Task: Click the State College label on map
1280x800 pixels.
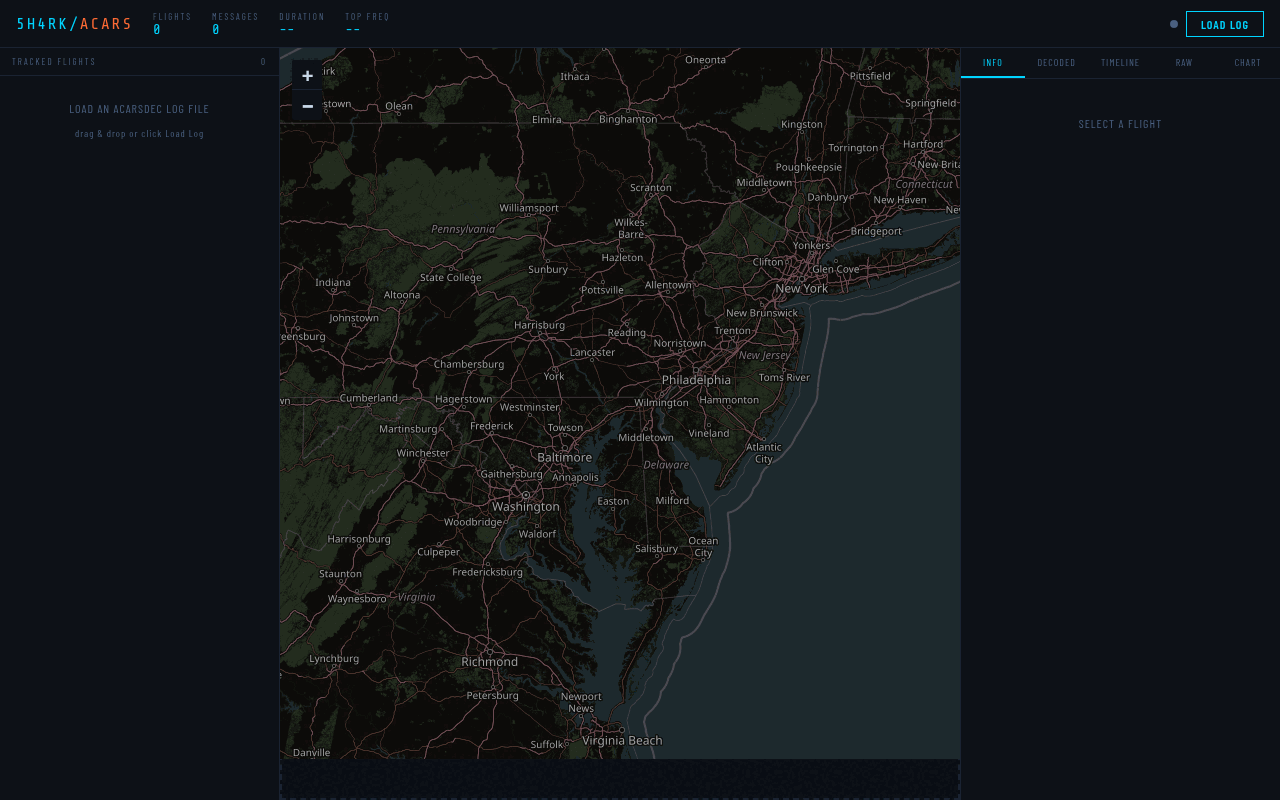Action: point(450,278)
